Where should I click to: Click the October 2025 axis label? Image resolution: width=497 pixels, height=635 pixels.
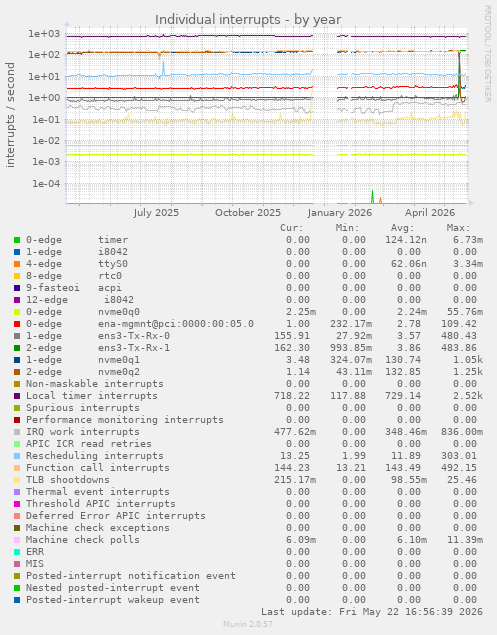point(247,213)
